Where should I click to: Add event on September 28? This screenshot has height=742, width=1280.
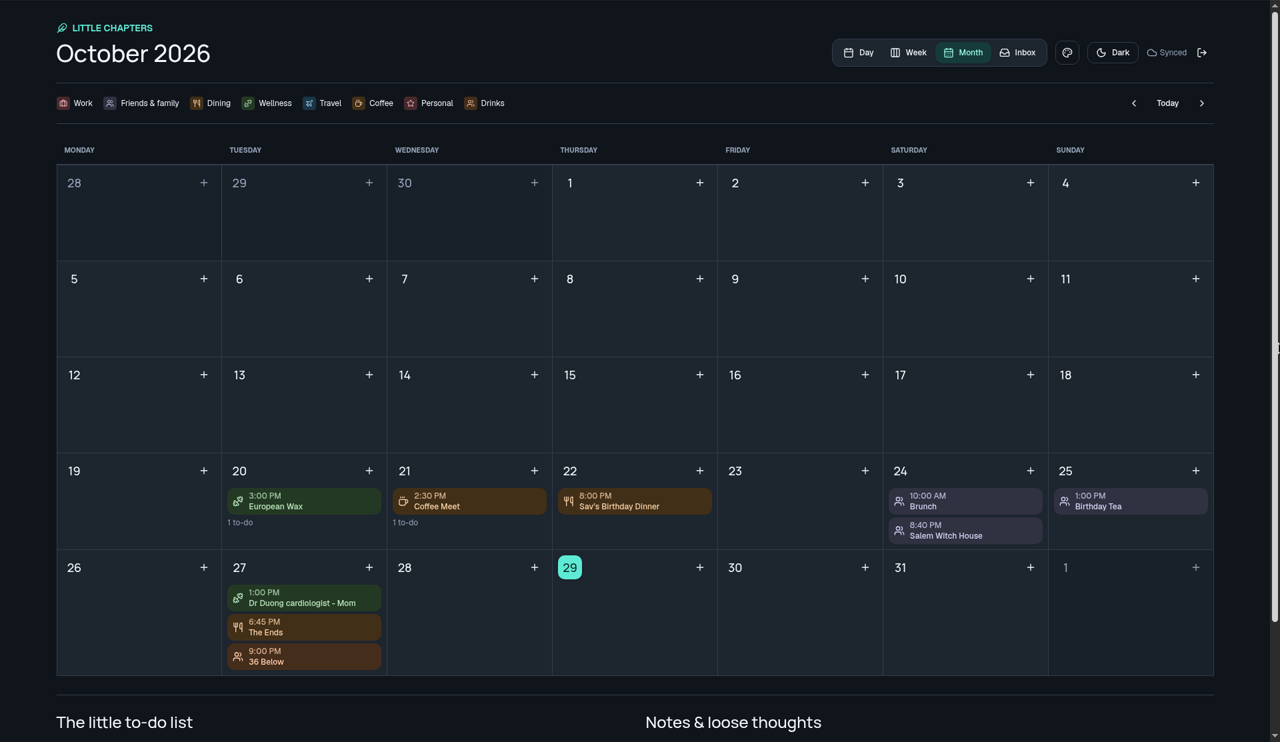click(x=204, y=183)
